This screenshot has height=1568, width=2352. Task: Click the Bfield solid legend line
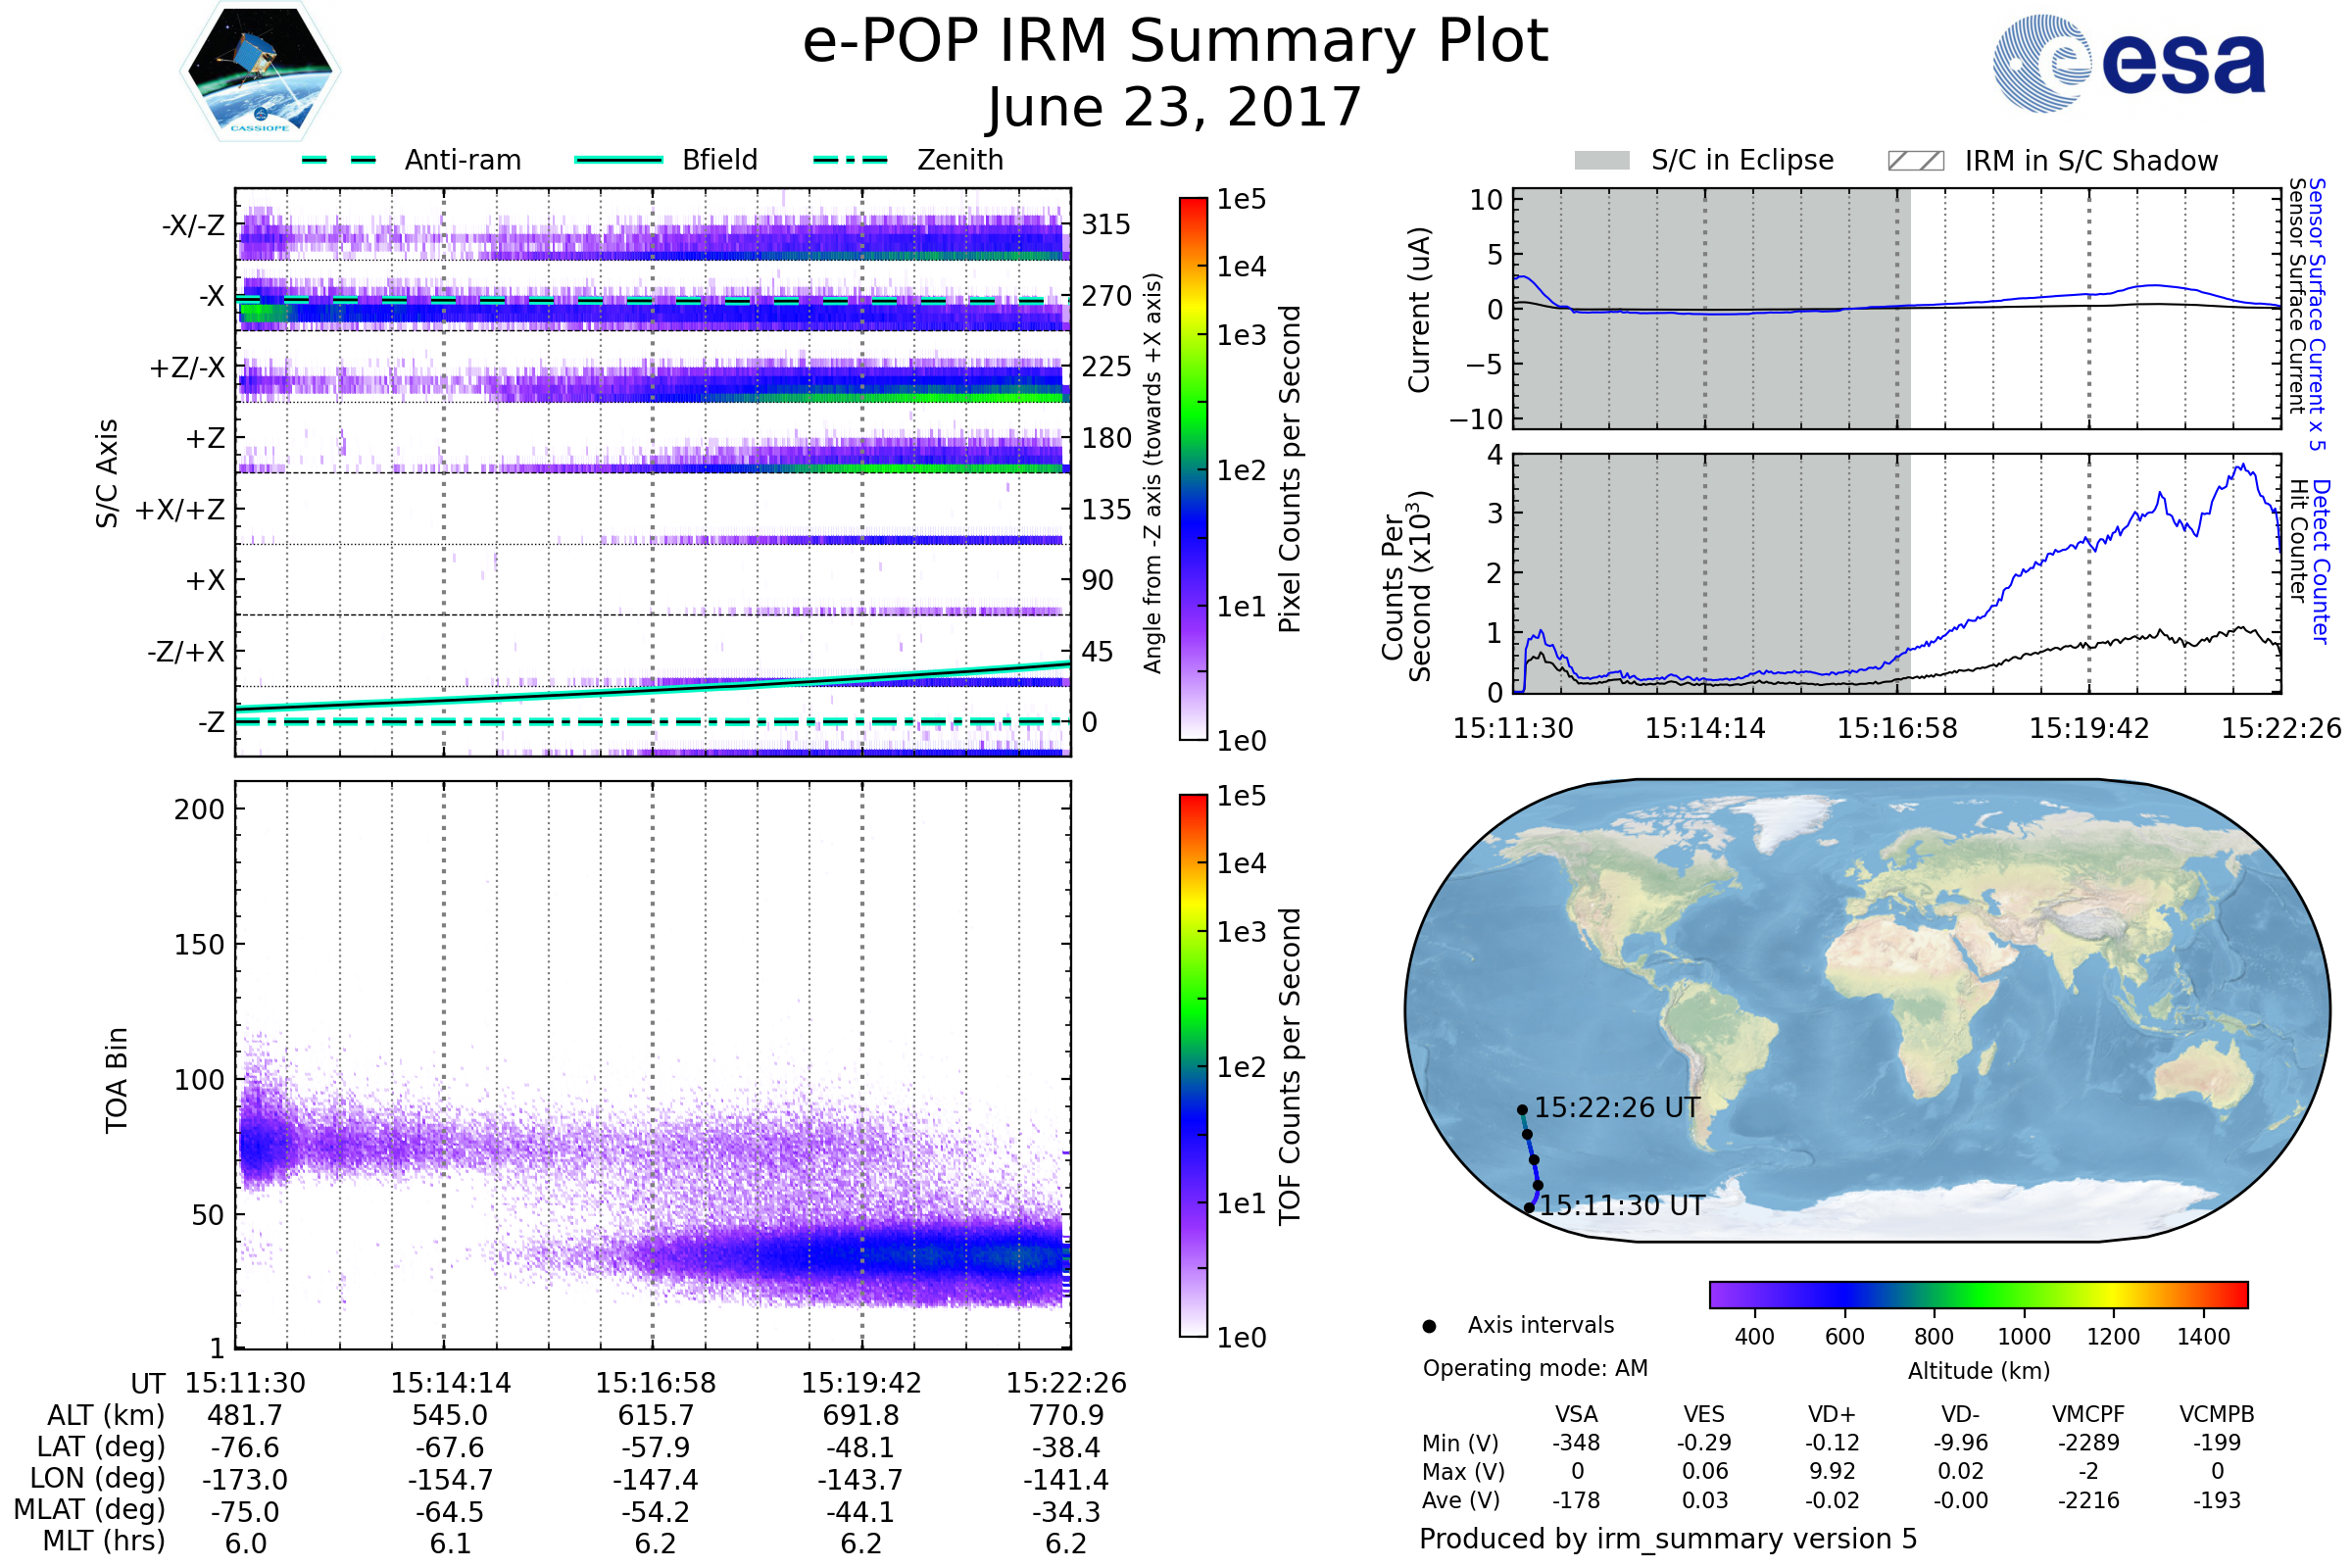(x=618, y=160)
